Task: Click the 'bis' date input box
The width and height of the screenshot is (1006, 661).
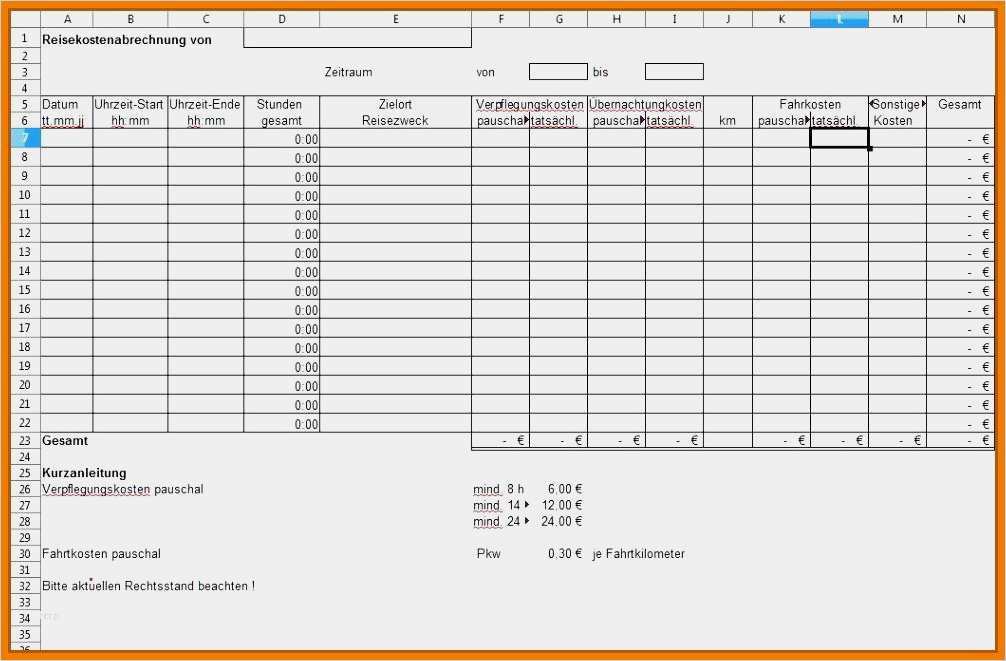Action: pyautogui.click(x=674, y=71)
